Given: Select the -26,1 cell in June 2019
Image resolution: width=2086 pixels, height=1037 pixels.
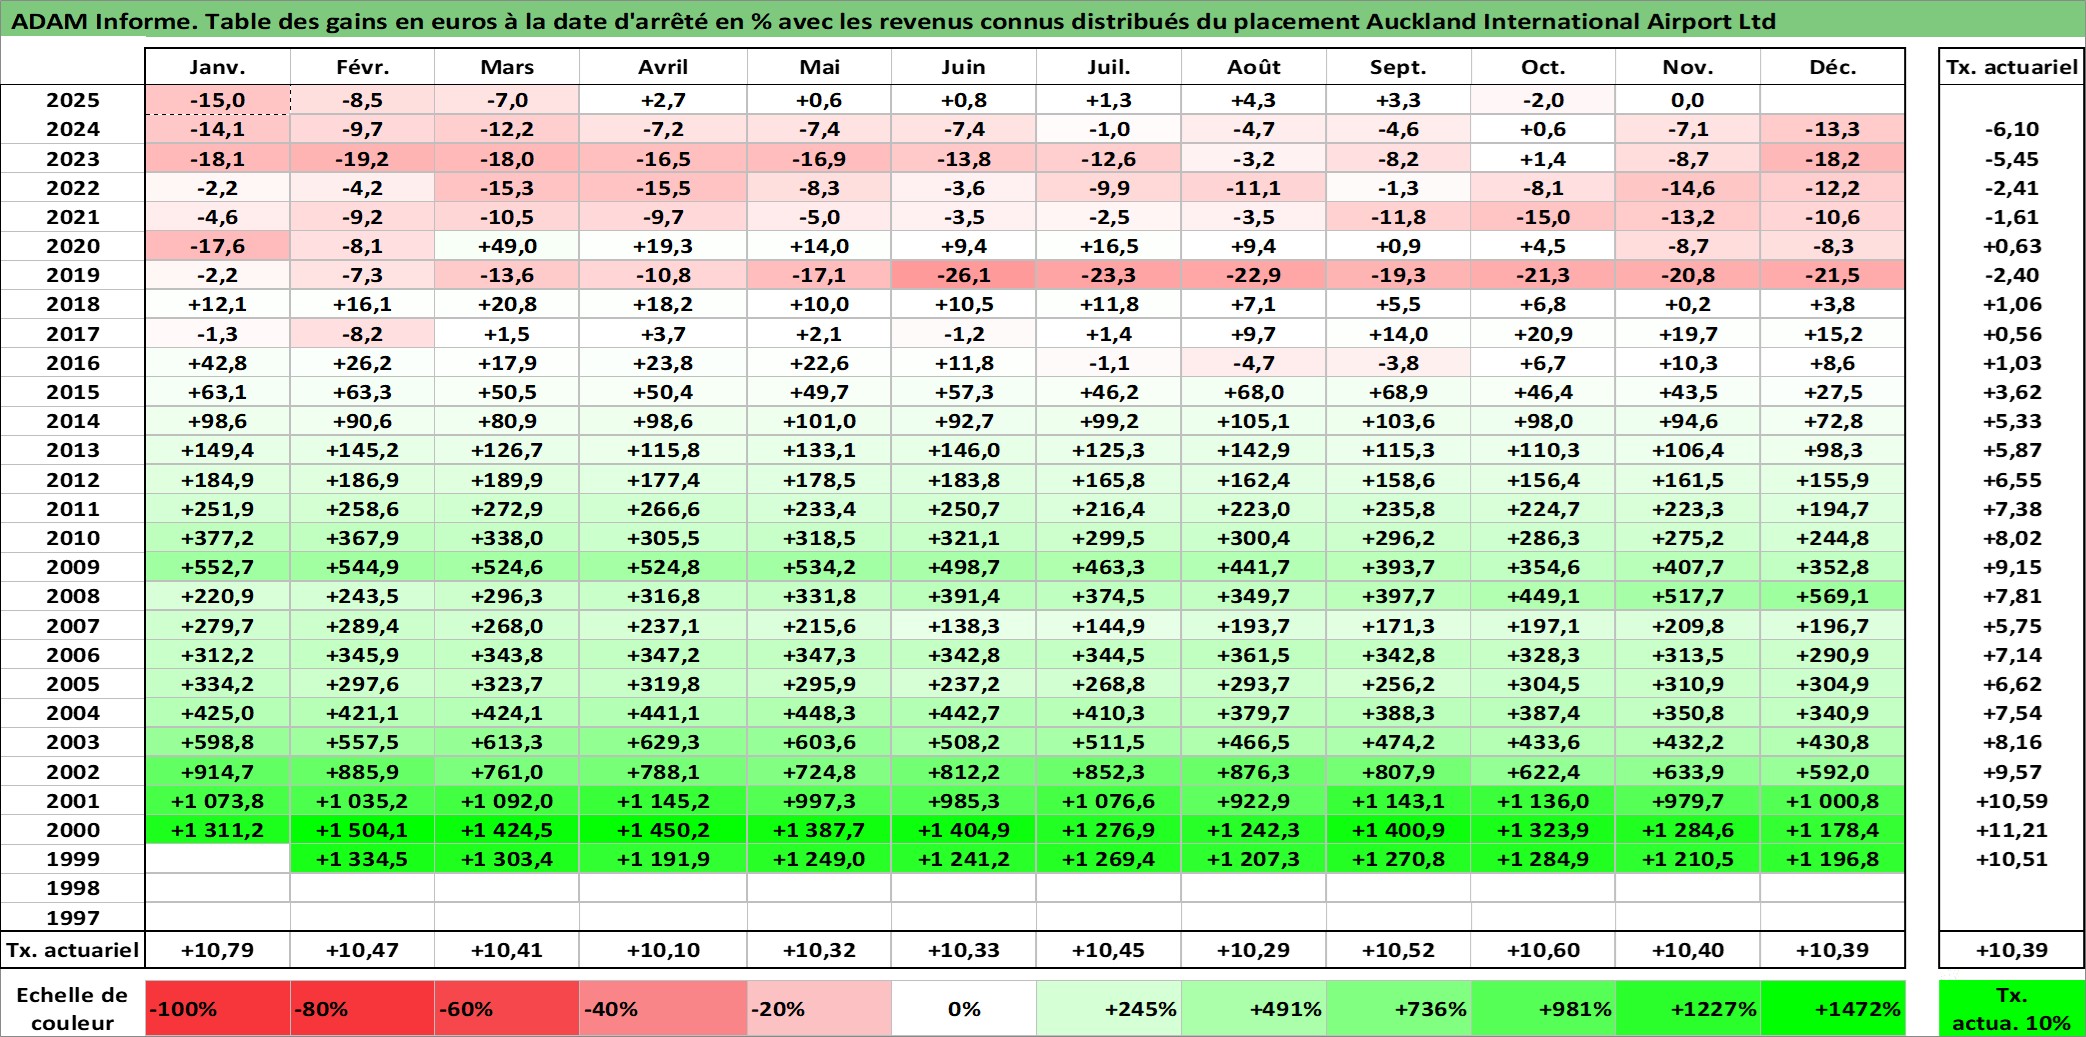Looking at the screenshot, I should point(964,275).
